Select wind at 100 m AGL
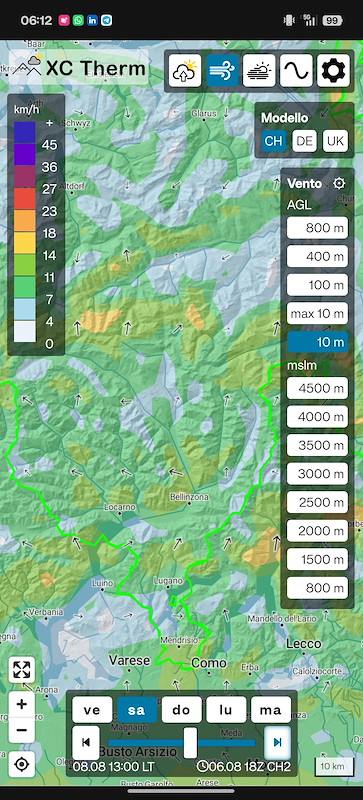Screen dimensions: 363x800 [317, 285]
